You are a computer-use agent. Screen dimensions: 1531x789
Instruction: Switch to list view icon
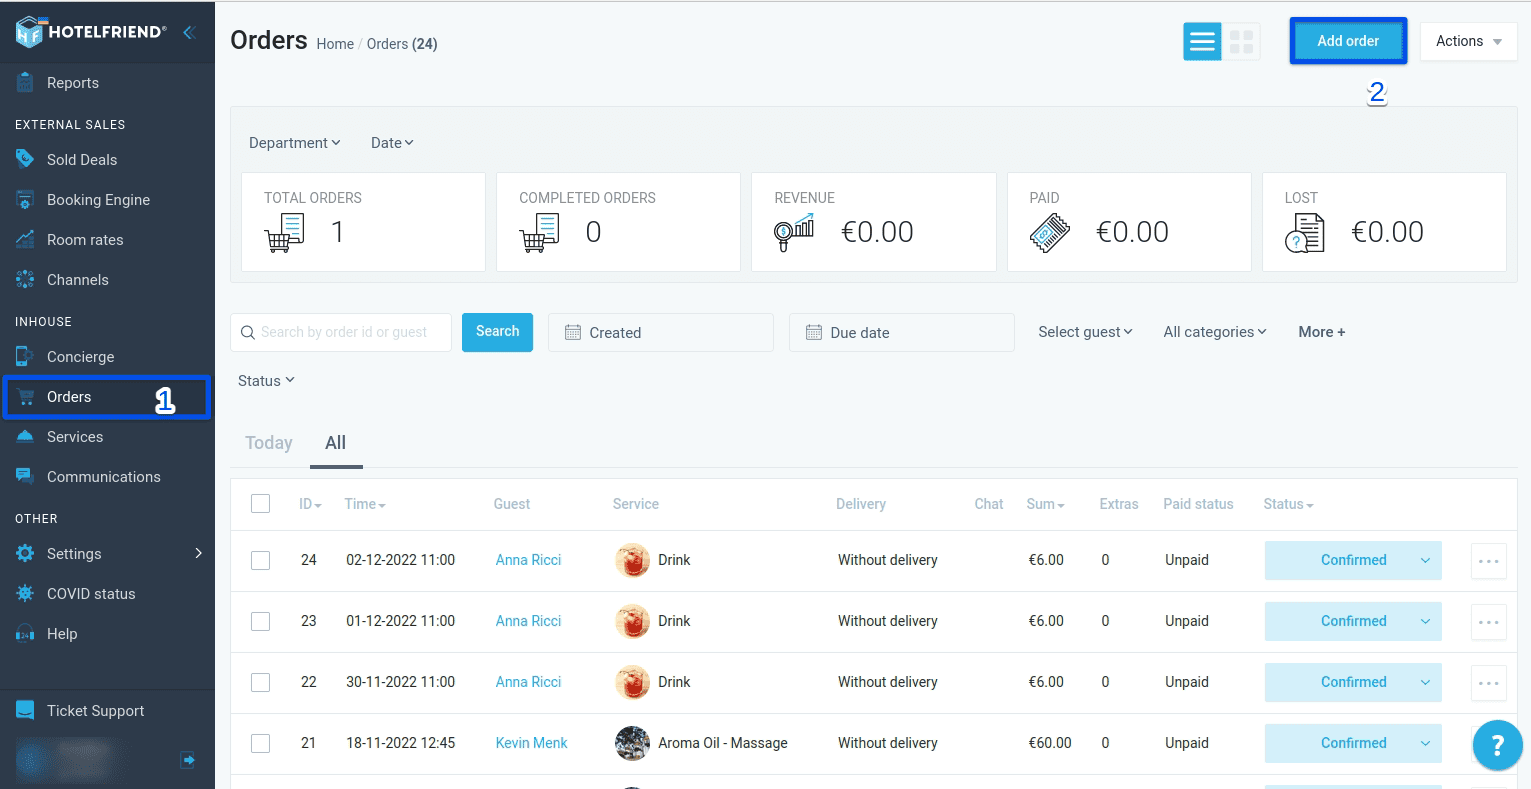[x=1202, y=42]
